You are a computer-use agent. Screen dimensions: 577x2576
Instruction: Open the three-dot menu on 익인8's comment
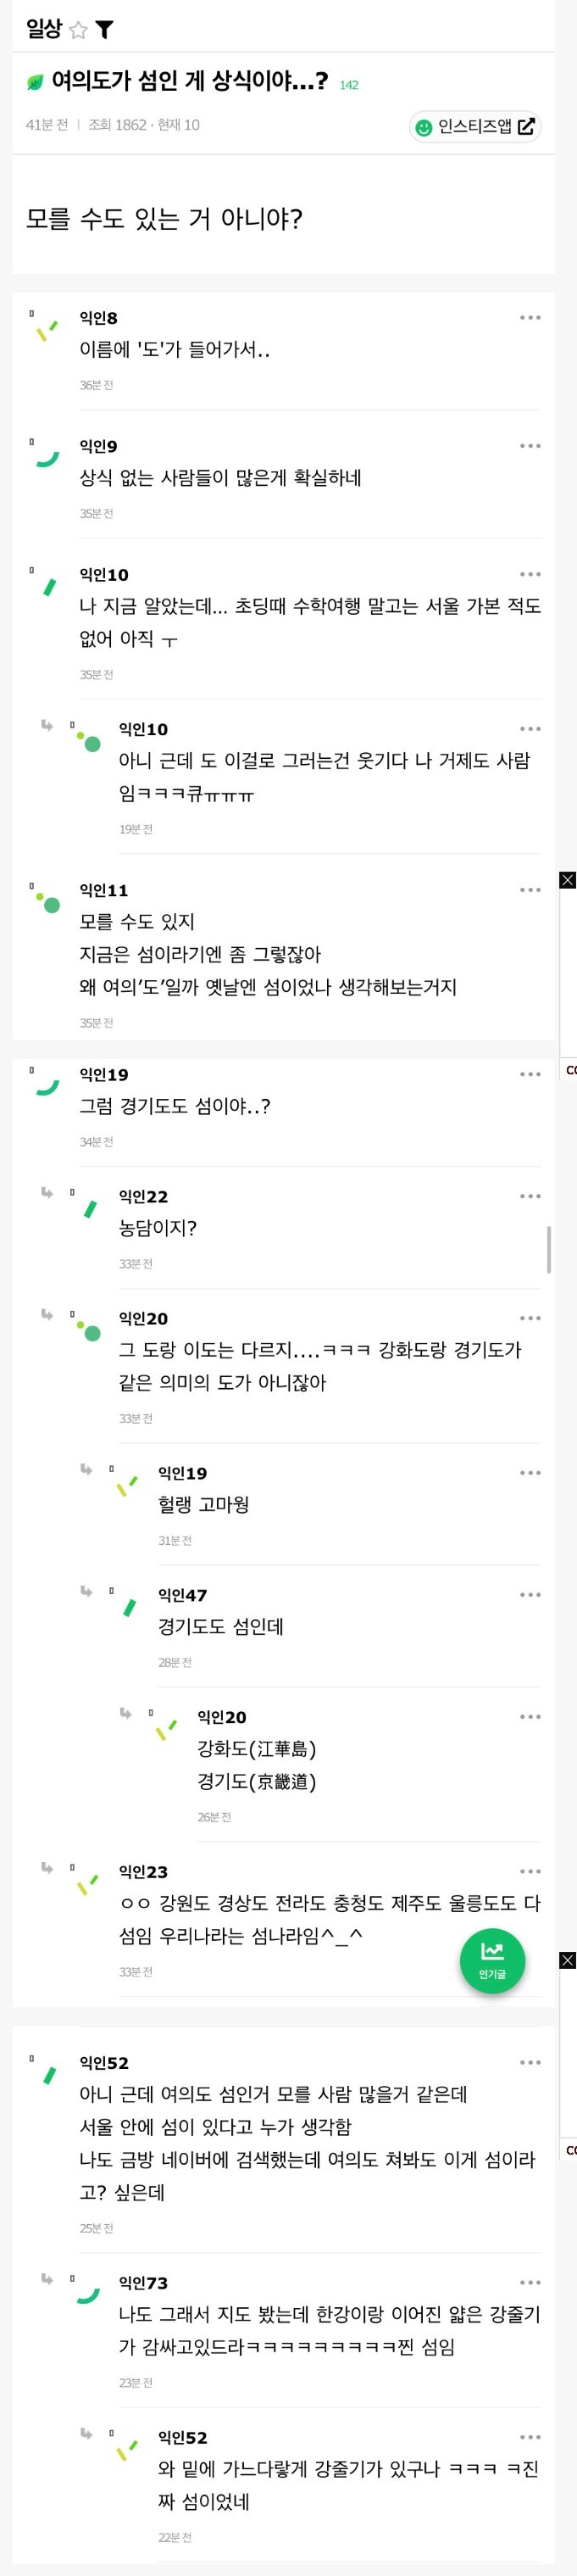tap(529, 318)
